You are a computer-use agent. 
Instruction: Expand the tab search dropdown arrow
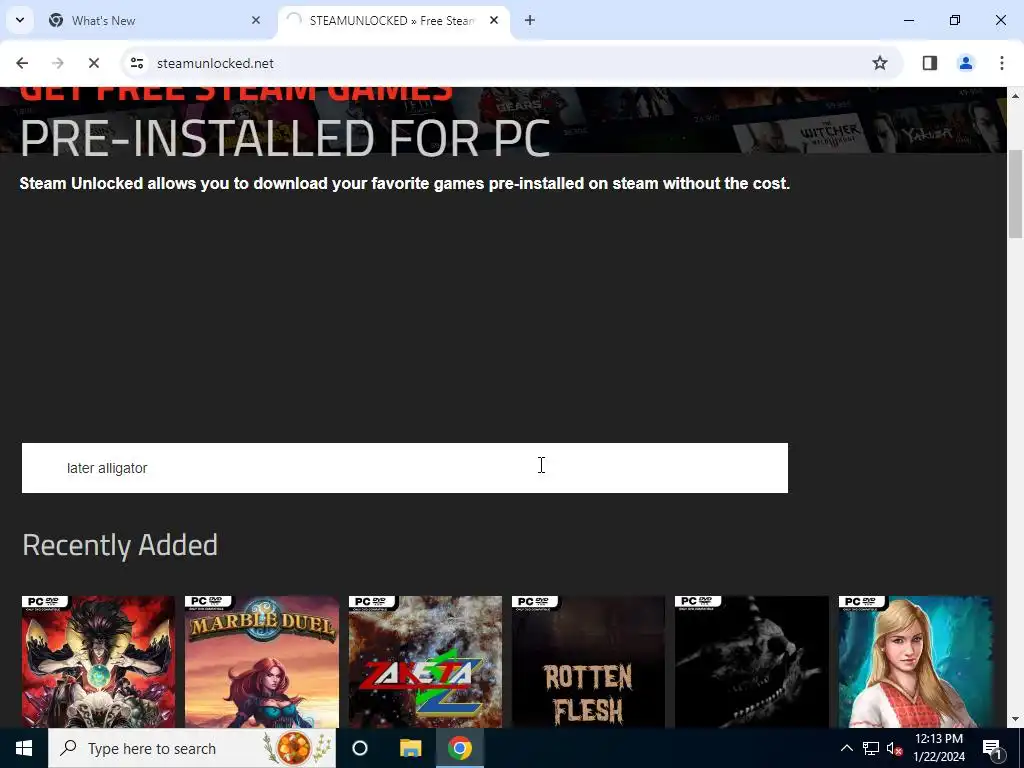click(x=20, y=20)
